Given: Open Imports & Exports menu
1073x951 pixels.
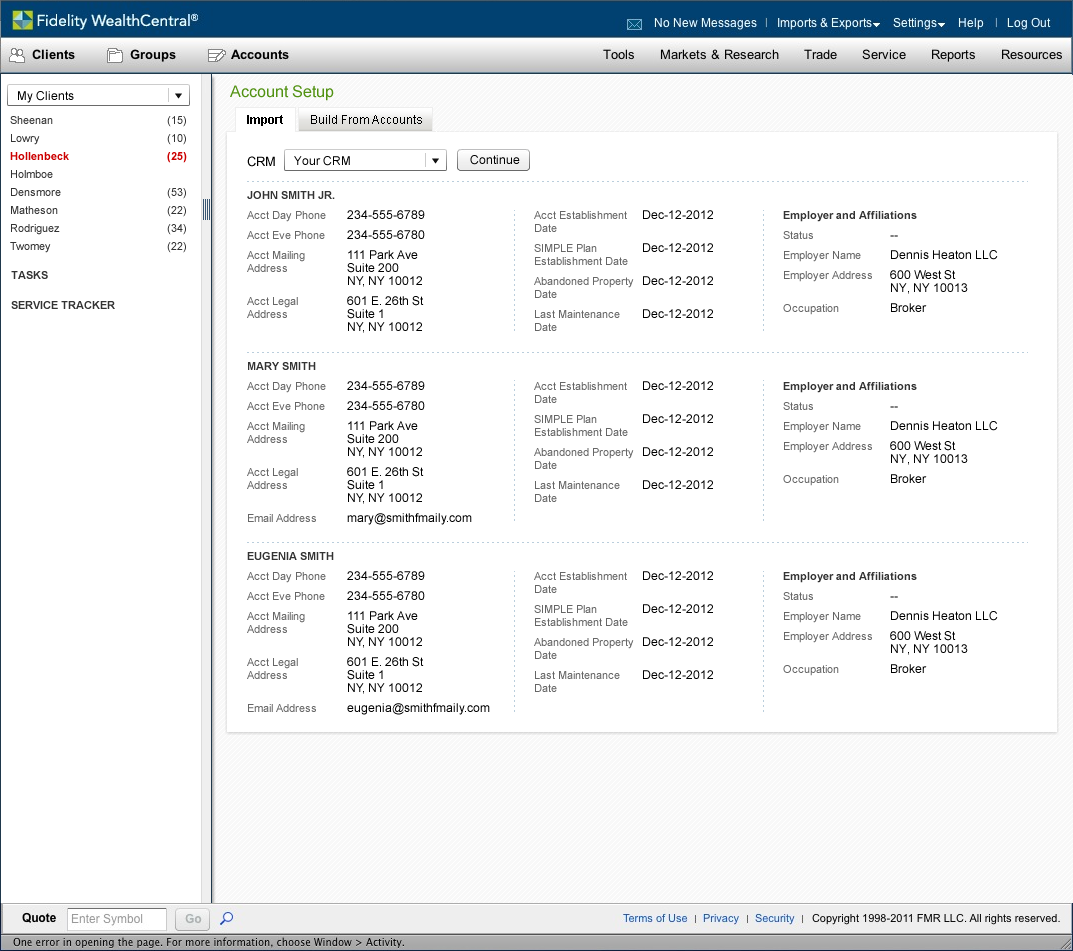Looking at the screenshot, I should point(827,23).
